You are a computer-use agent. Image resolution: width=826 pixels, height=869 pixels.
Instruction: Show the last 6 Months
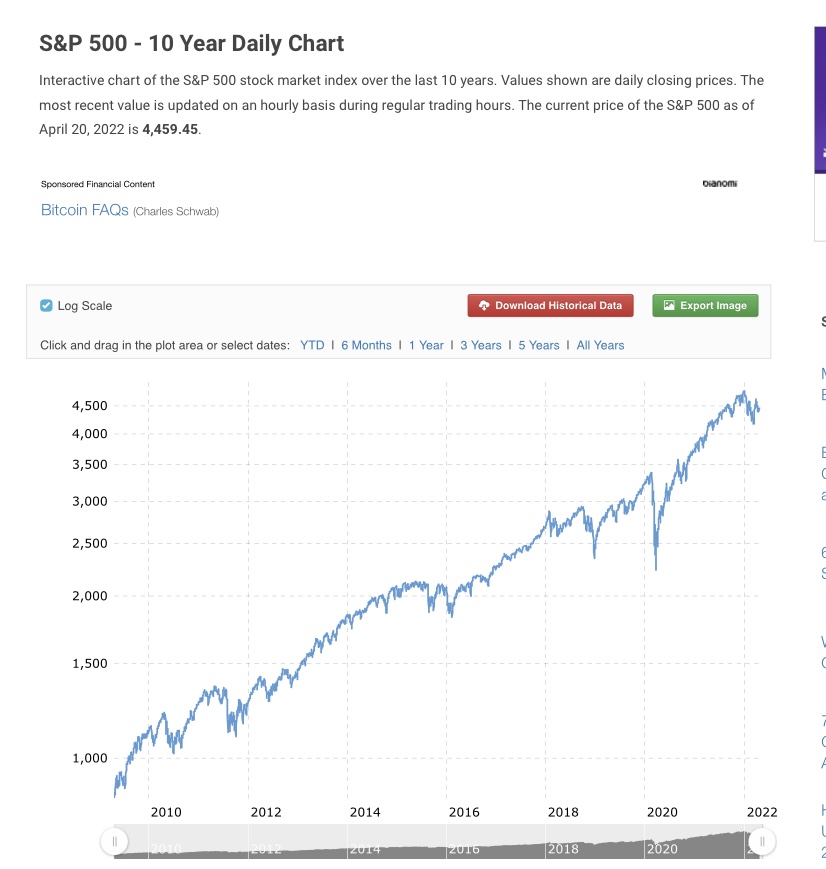(x=366, y=345)
